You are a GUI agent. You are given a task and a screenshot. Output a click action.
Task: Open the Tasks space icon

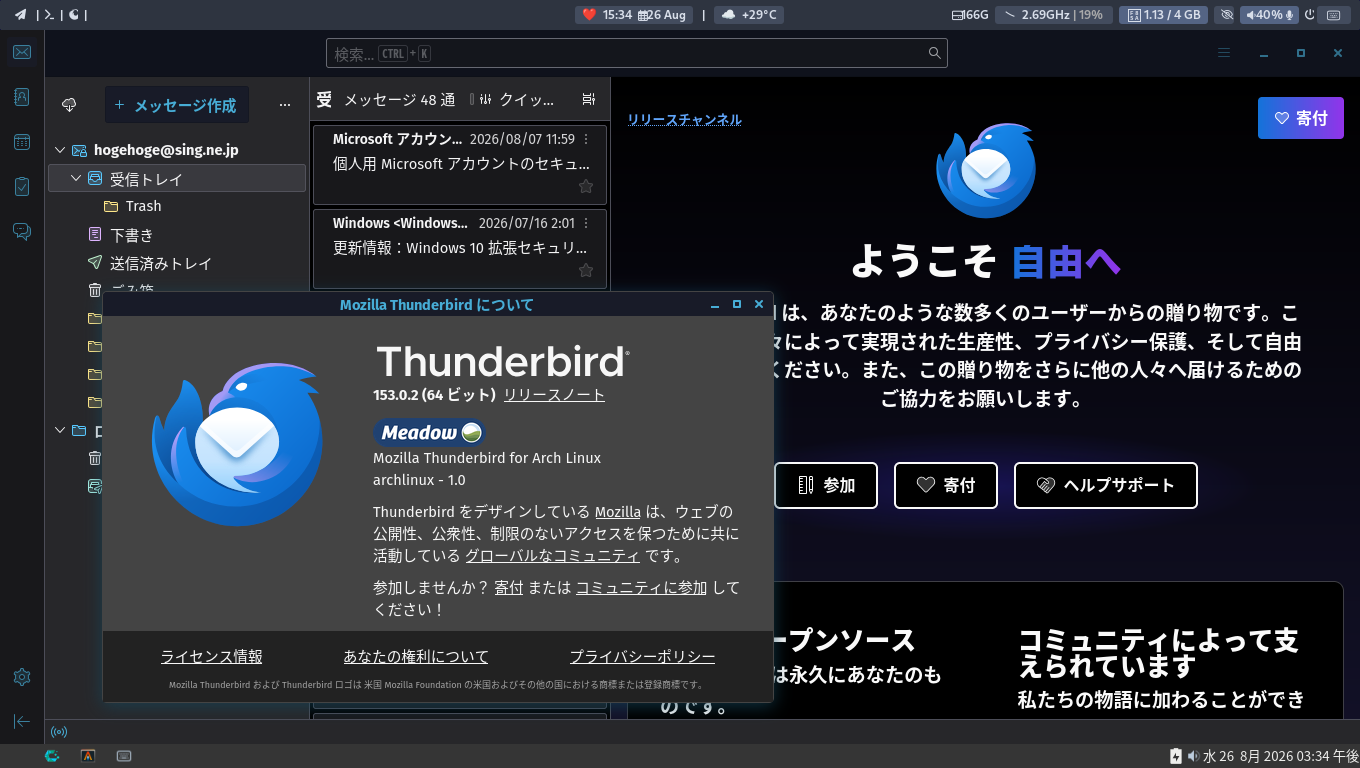pyautogui.click(x=22, y=186)
